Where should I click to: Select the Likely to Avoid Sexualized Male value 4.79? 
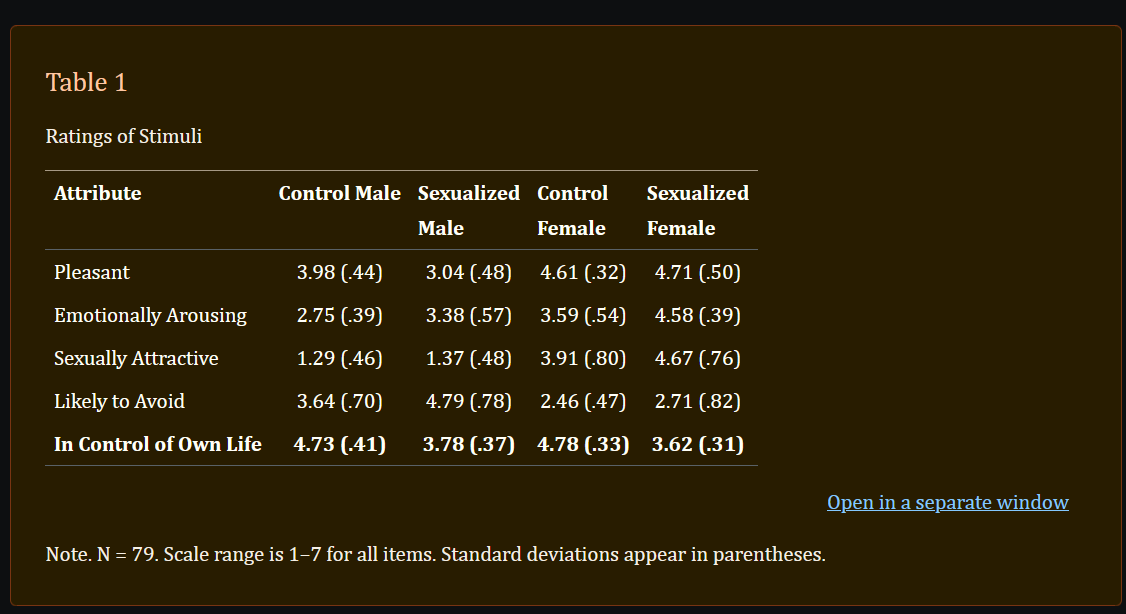(468, 401)
